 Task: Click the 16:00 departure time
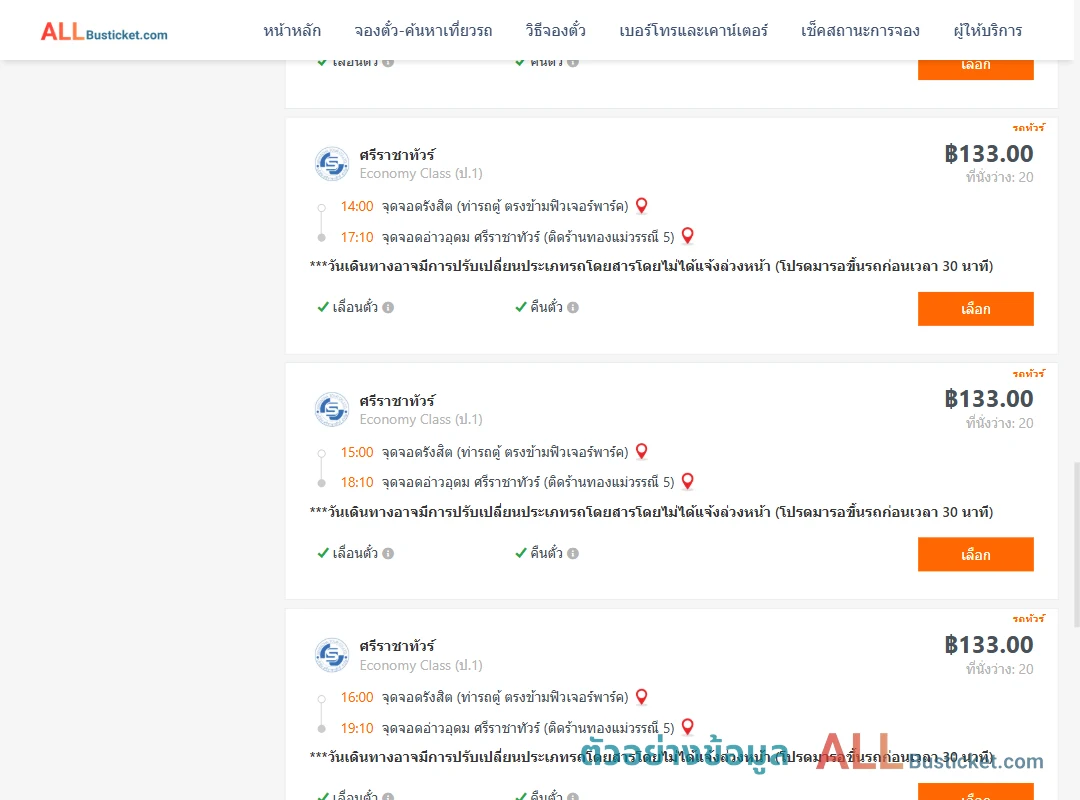tap(357, 697)
